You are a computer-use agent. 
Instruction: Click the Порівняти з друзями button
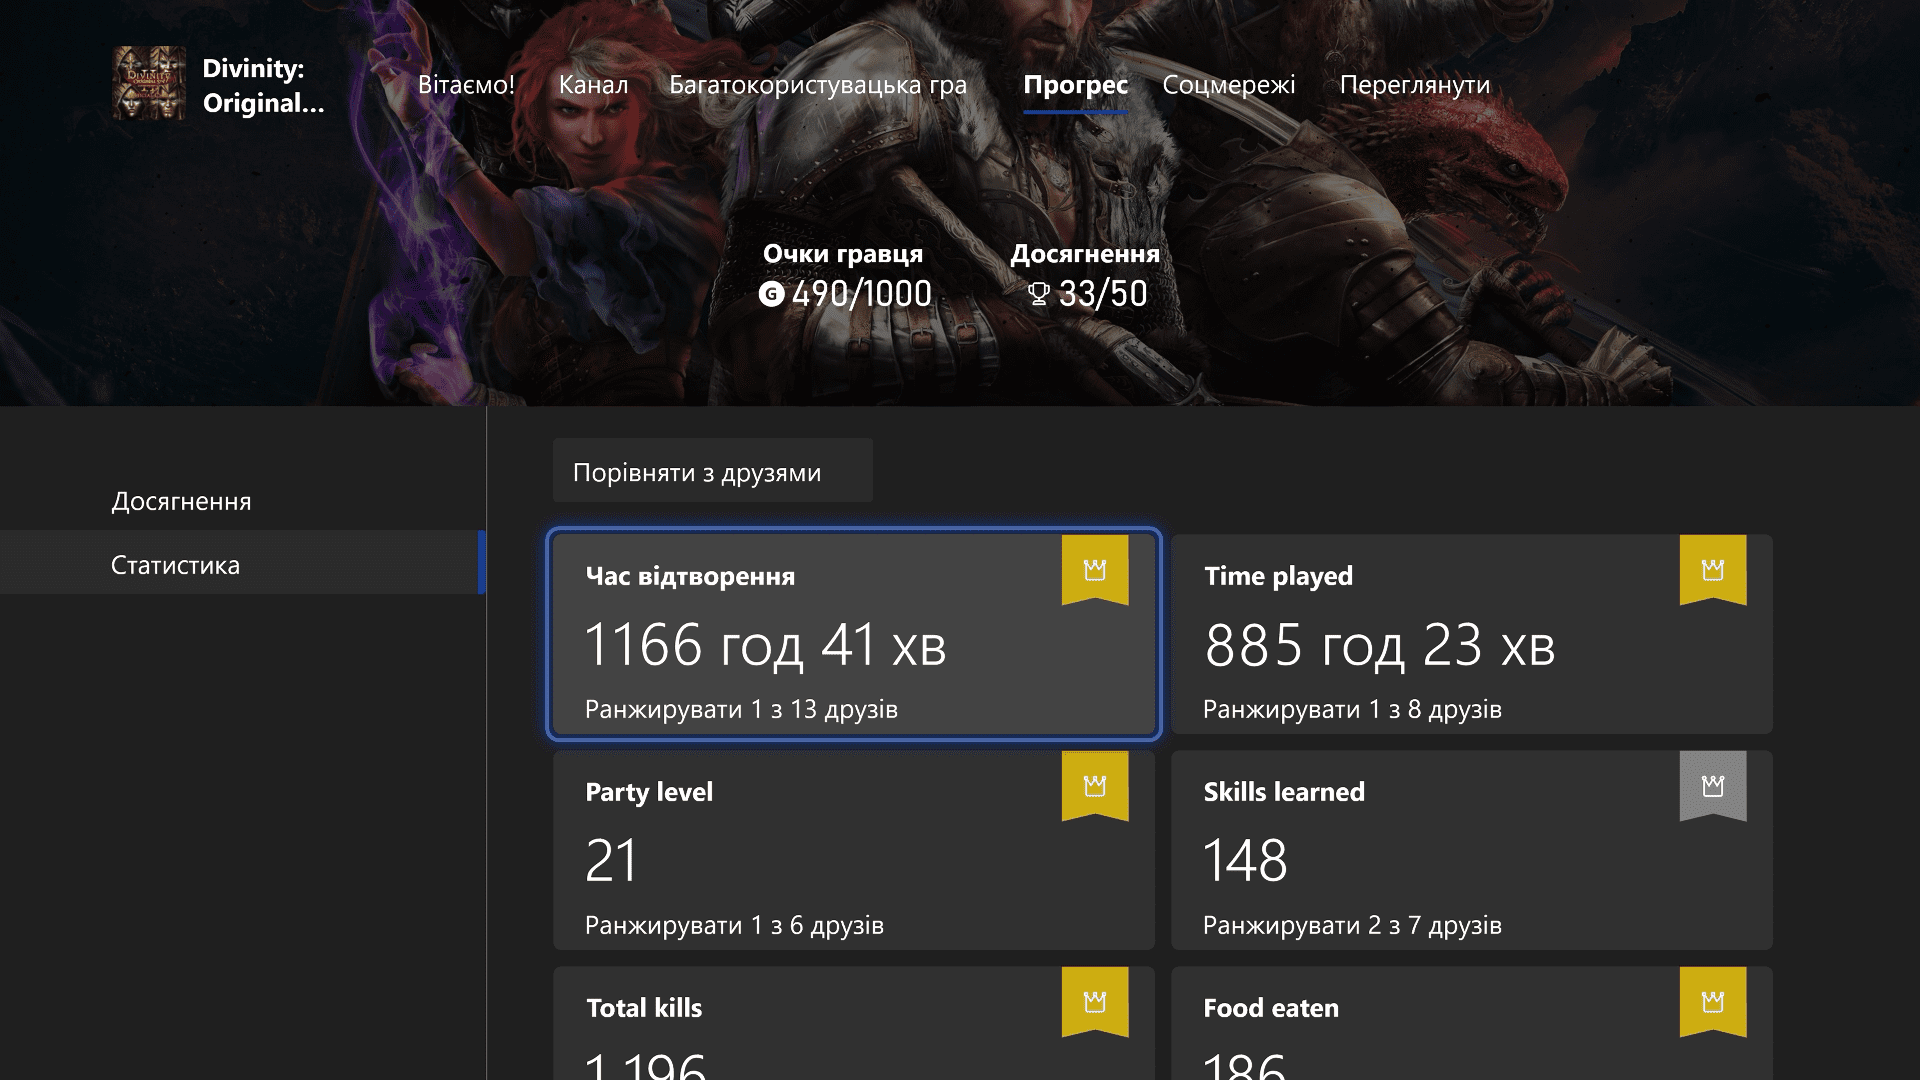click(x=713, y=470)
